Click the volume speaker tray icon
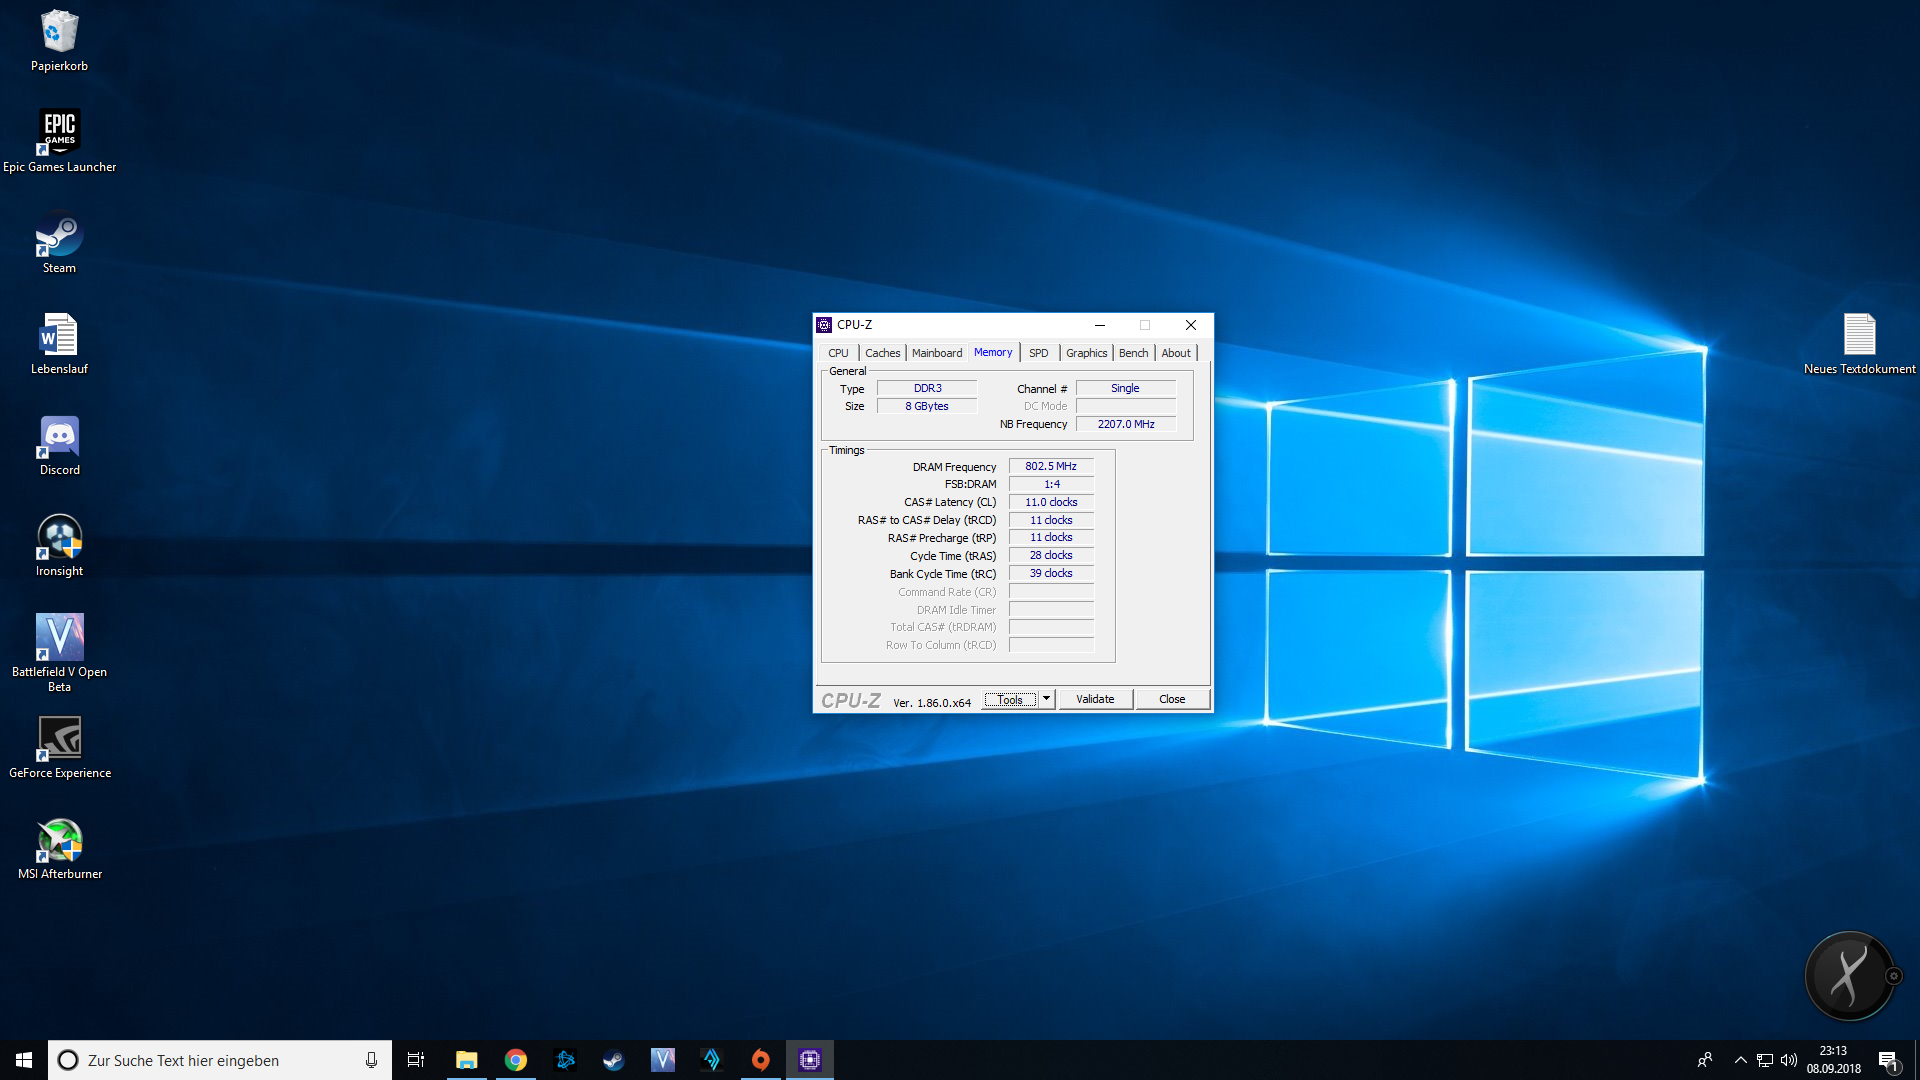The height and width of the screenshot is (1080, 1920). click(1789, 1060)
